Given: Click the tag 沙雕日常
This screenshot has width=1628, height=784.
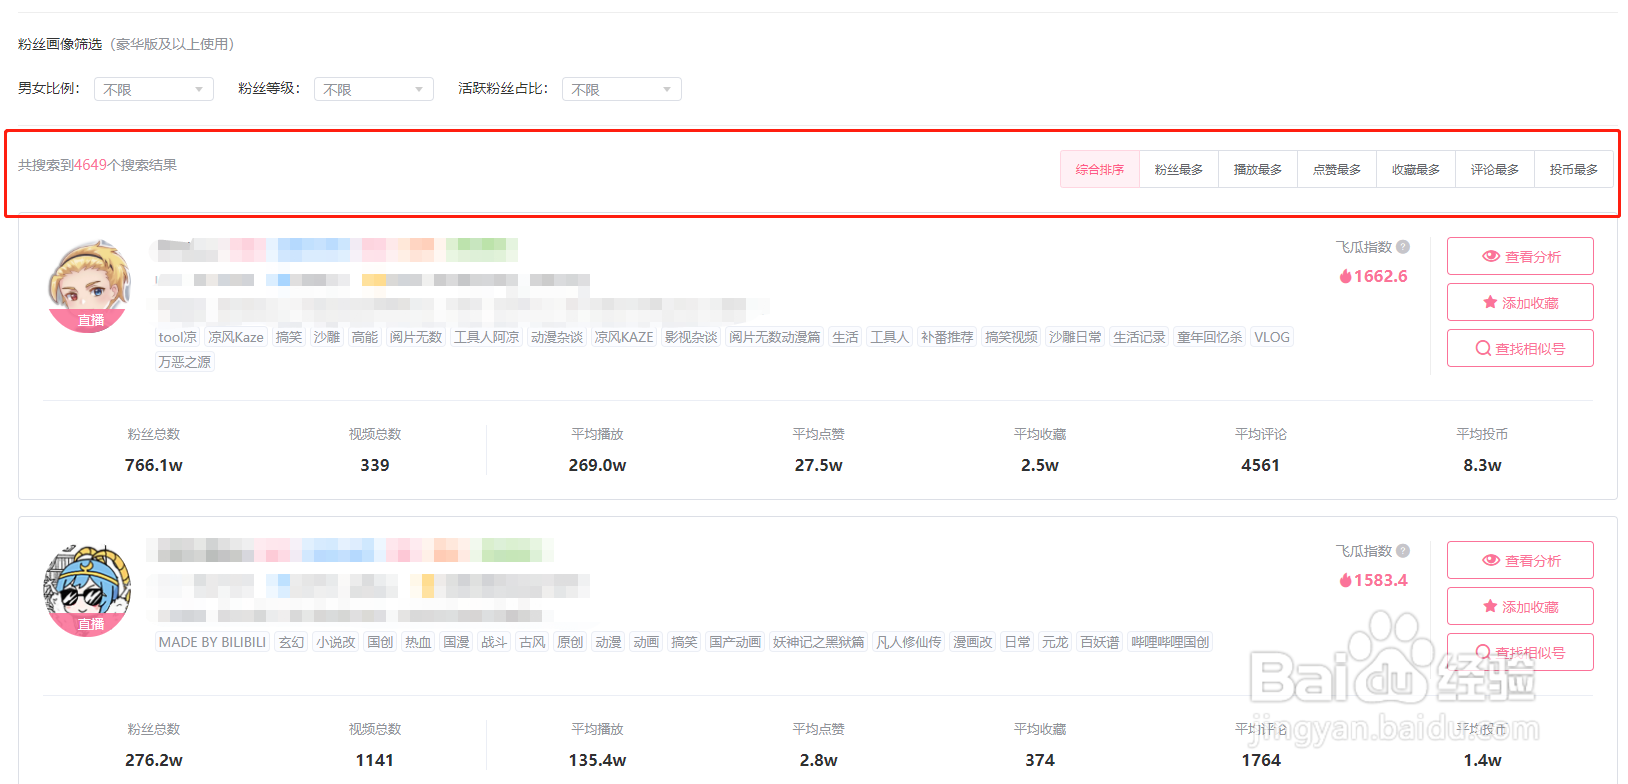Looking at the screenshot, I should (x=1075, y=337).
